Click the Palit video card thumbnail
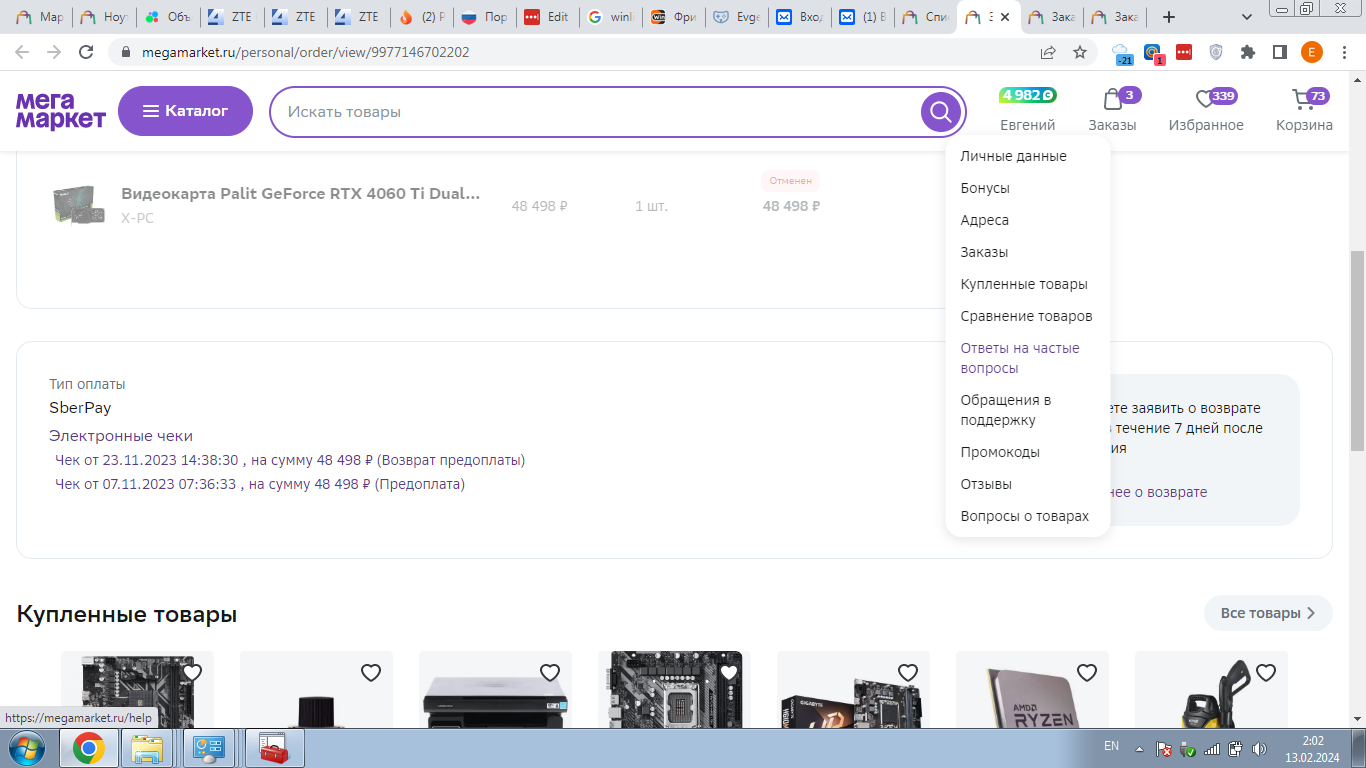 click(x=79, y=205)
